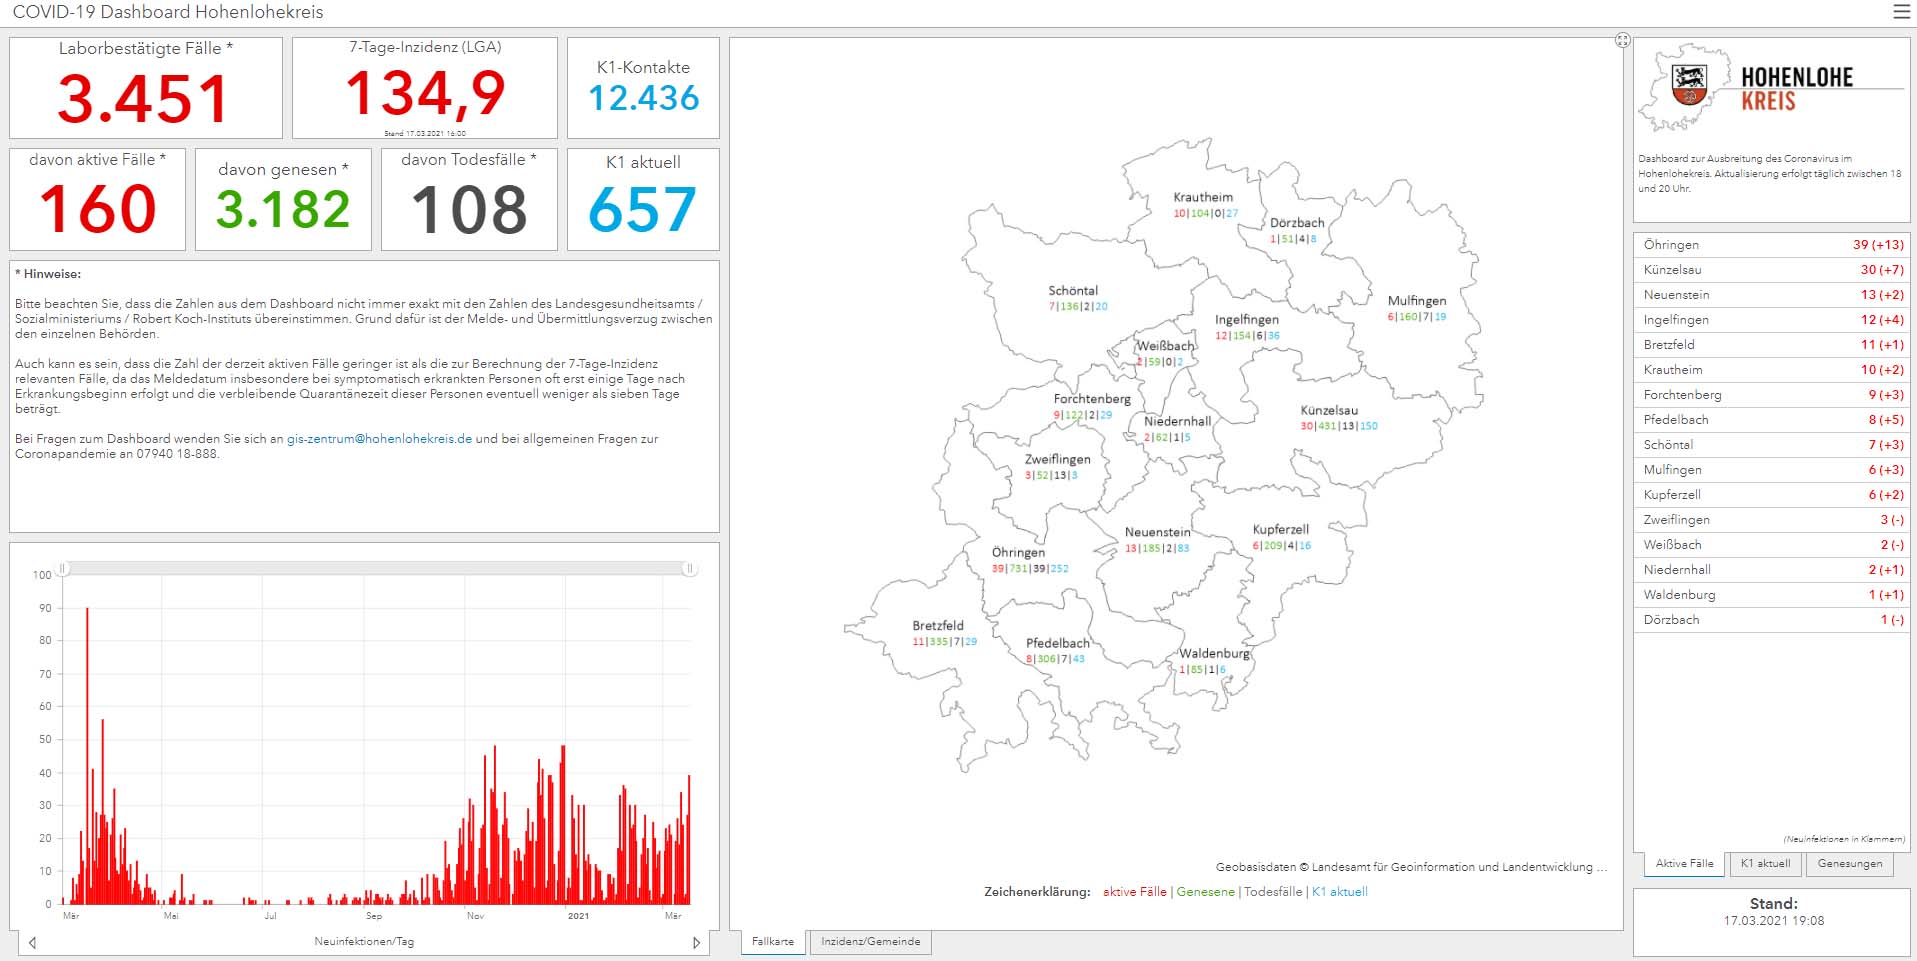The image size is (1917, 961).
Task: Select Künzelsau row in the municipality list
Action: [1772, 270]
